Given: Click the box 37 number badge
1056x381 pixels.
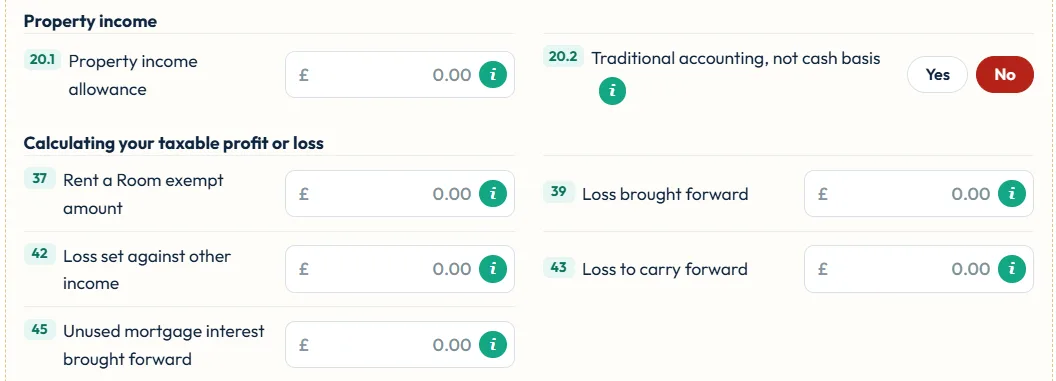Looking at the screenshot, I should (39, 179).
